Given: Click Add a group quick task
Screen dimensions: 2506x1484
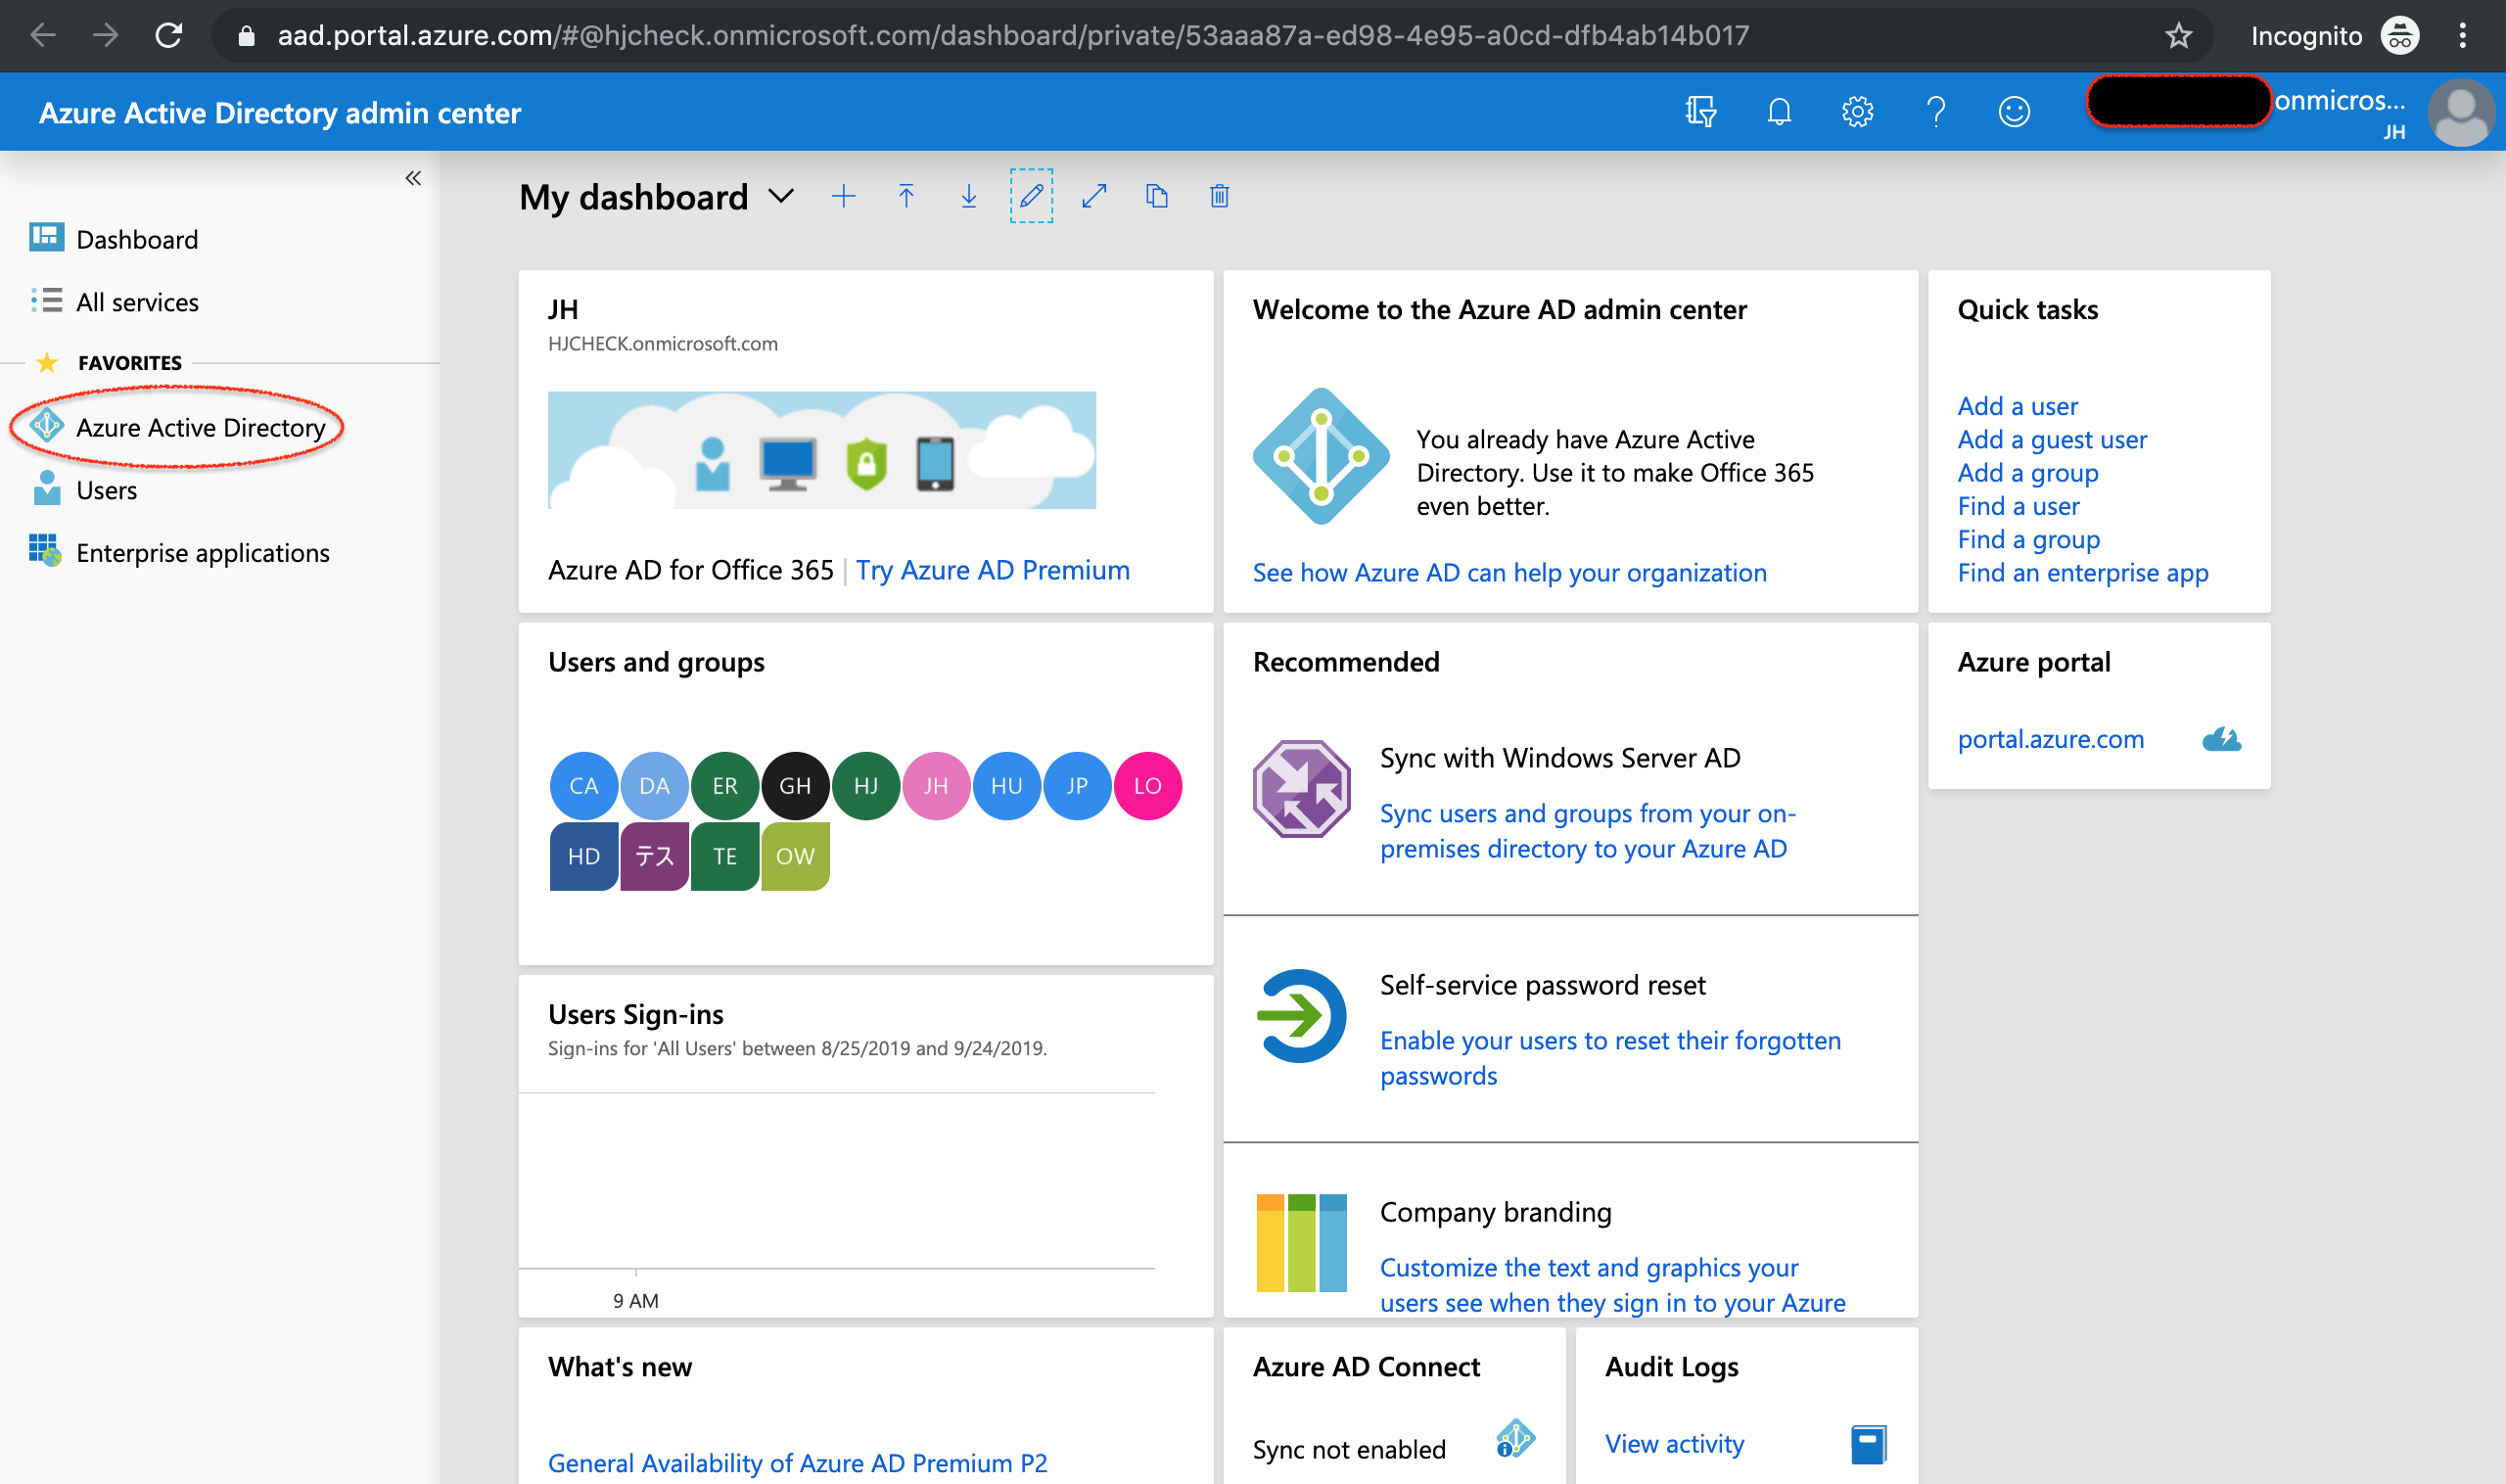Looking at the screenshot, I should tap(2027, 473).
